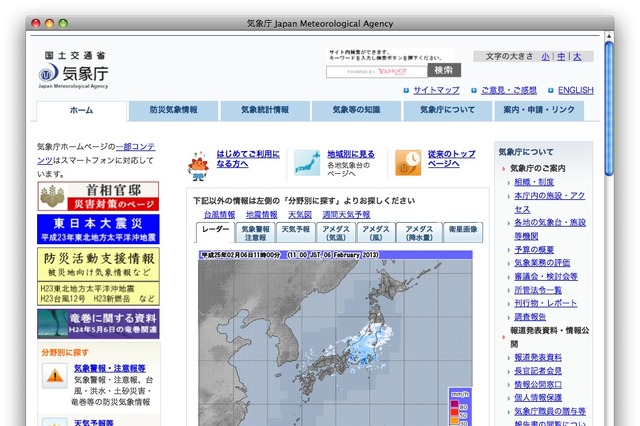This screenshot has width=640, height=426.
Task: Set text size to 小
Action: [545, 57]
